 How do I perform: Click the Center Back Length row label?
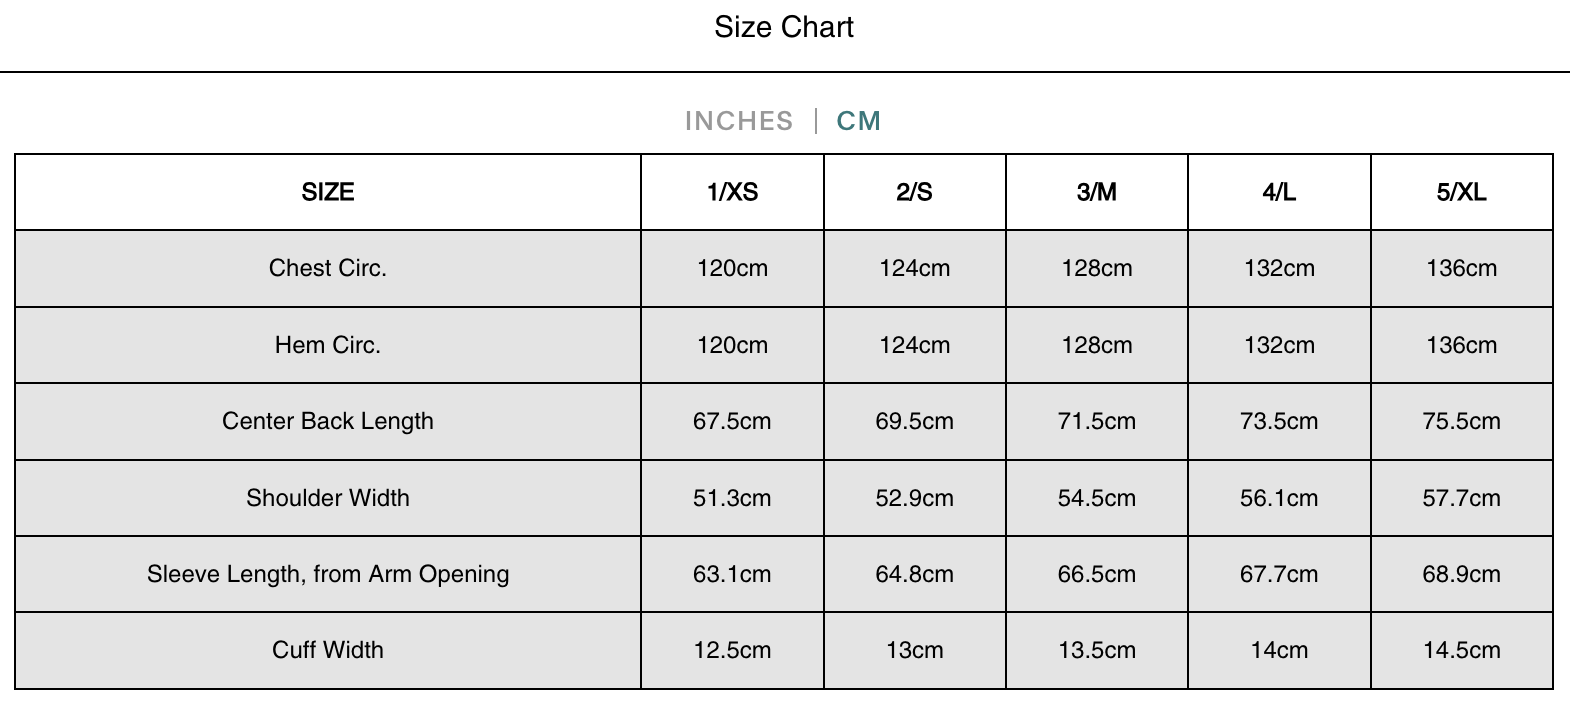click(x=328, y=421)
